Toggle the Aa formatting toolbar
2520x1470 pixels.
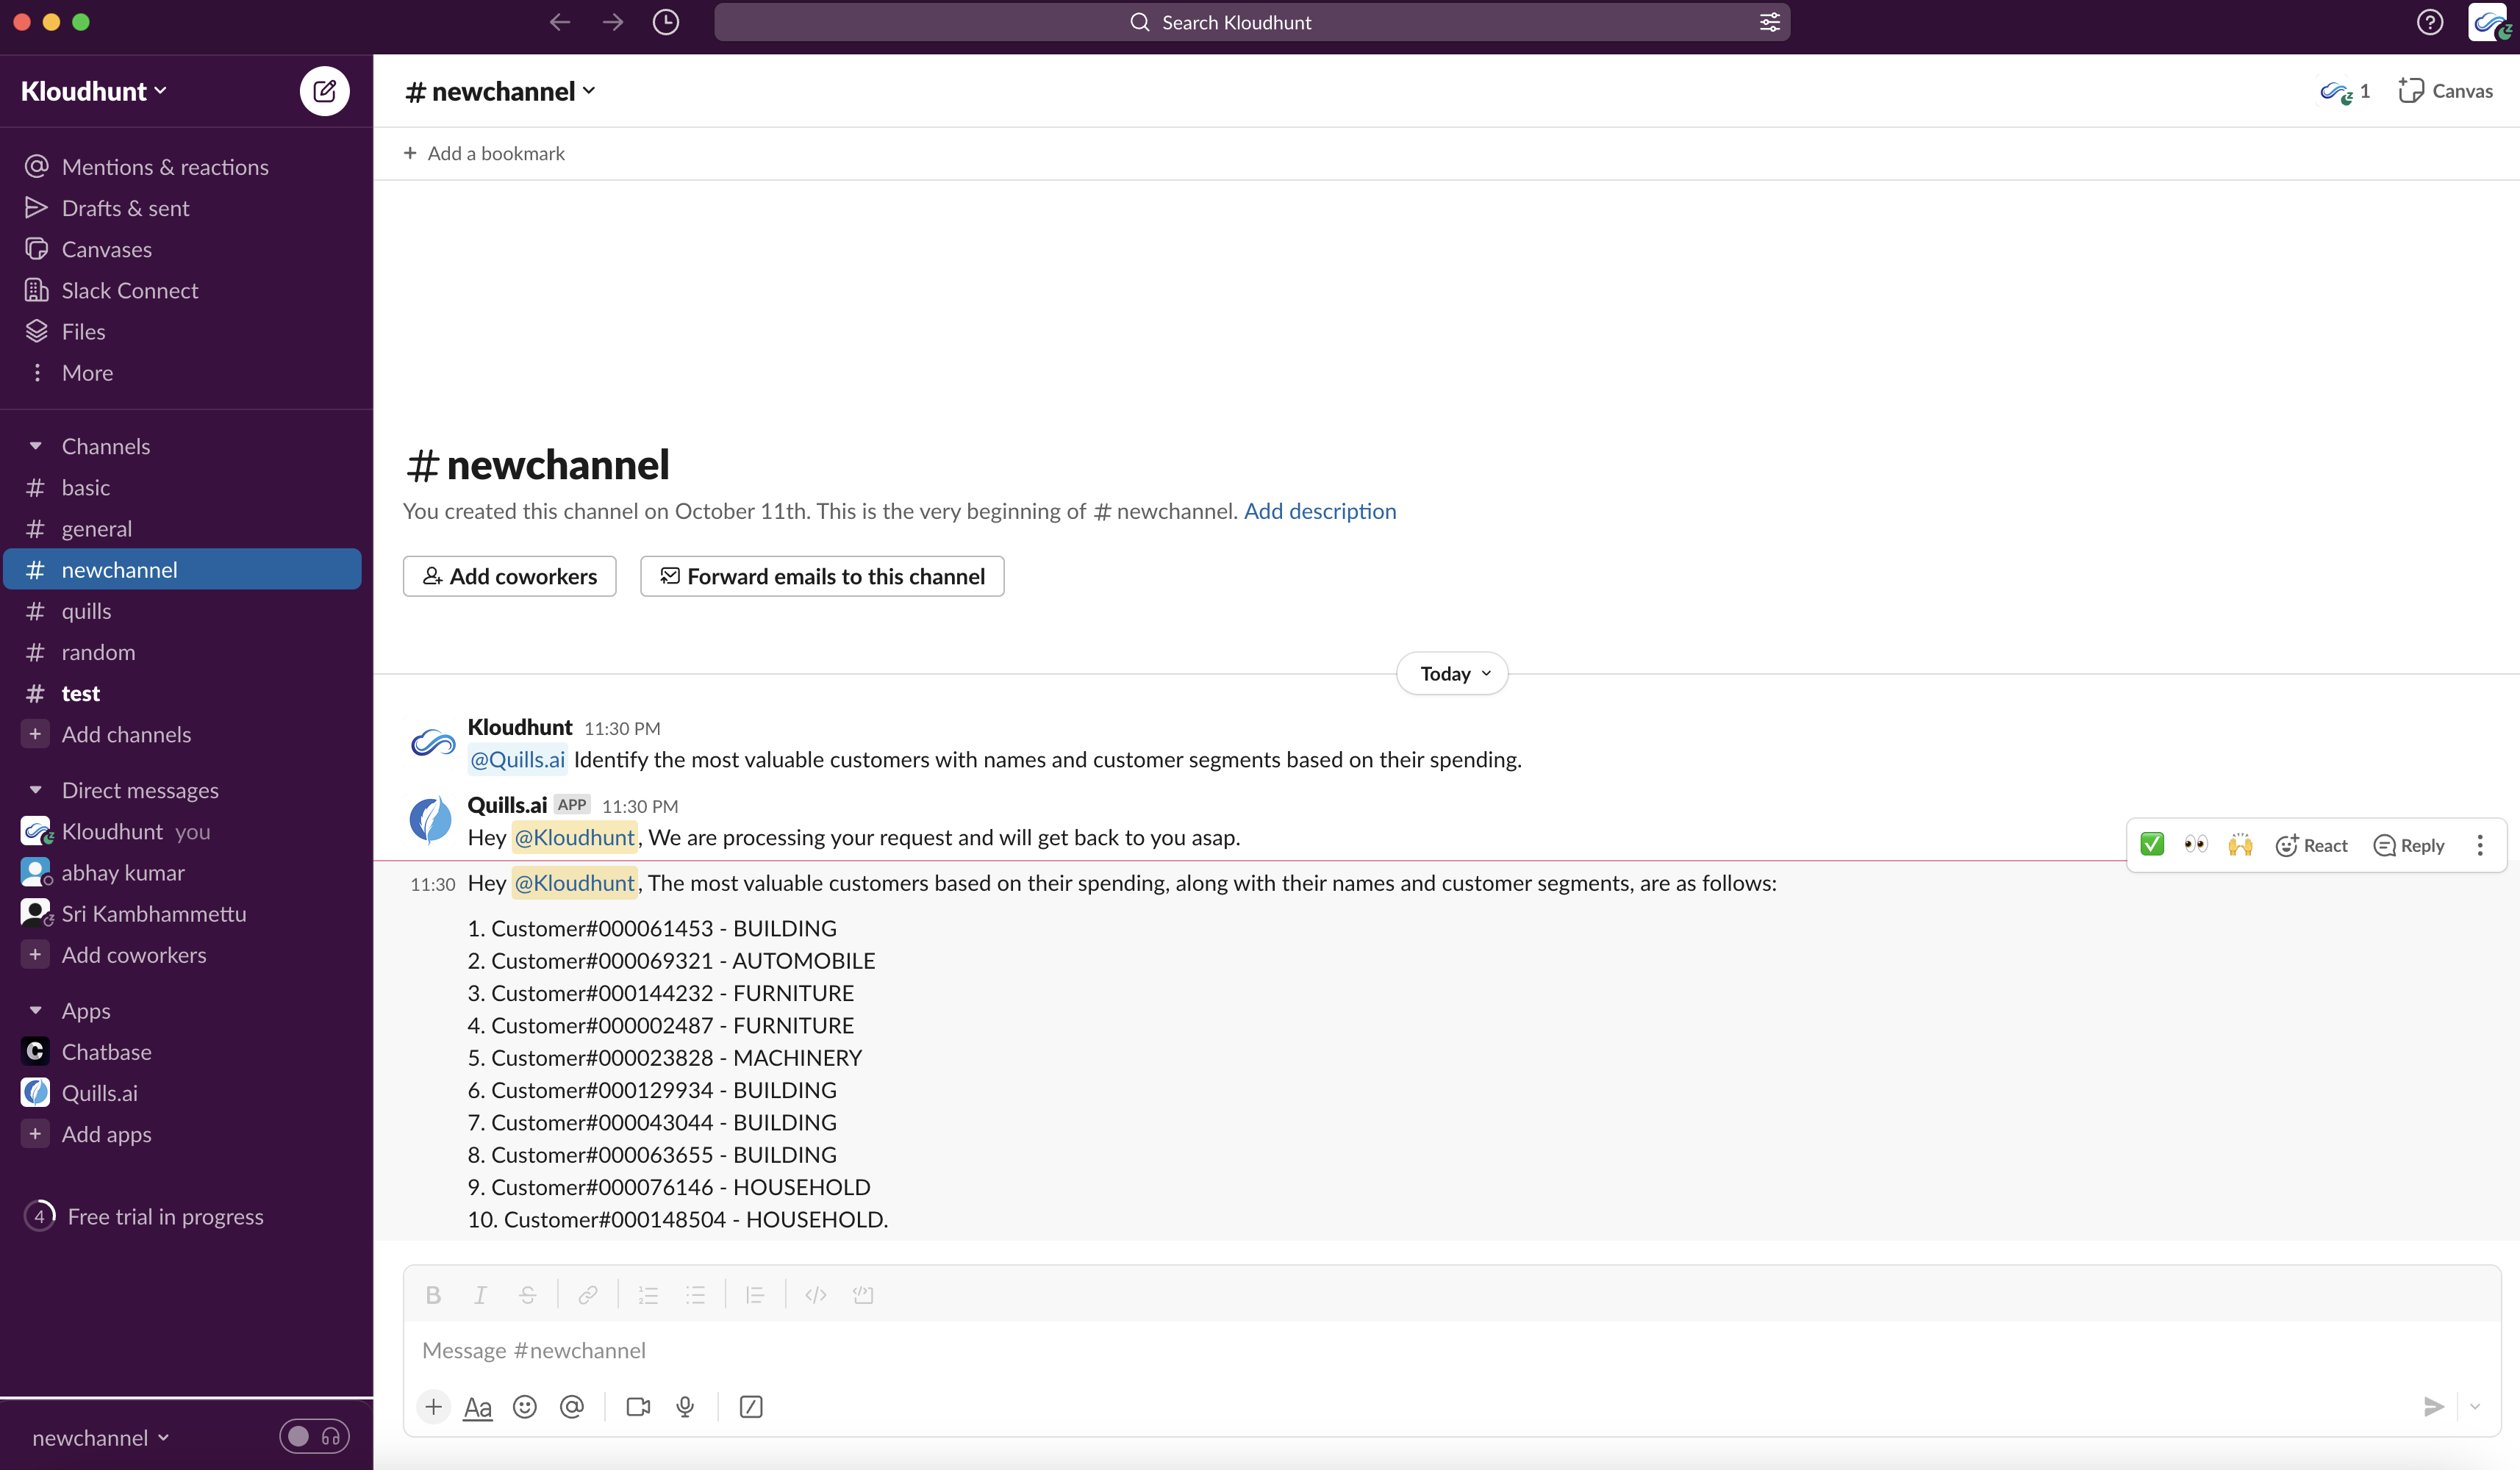coord(478,1407)
